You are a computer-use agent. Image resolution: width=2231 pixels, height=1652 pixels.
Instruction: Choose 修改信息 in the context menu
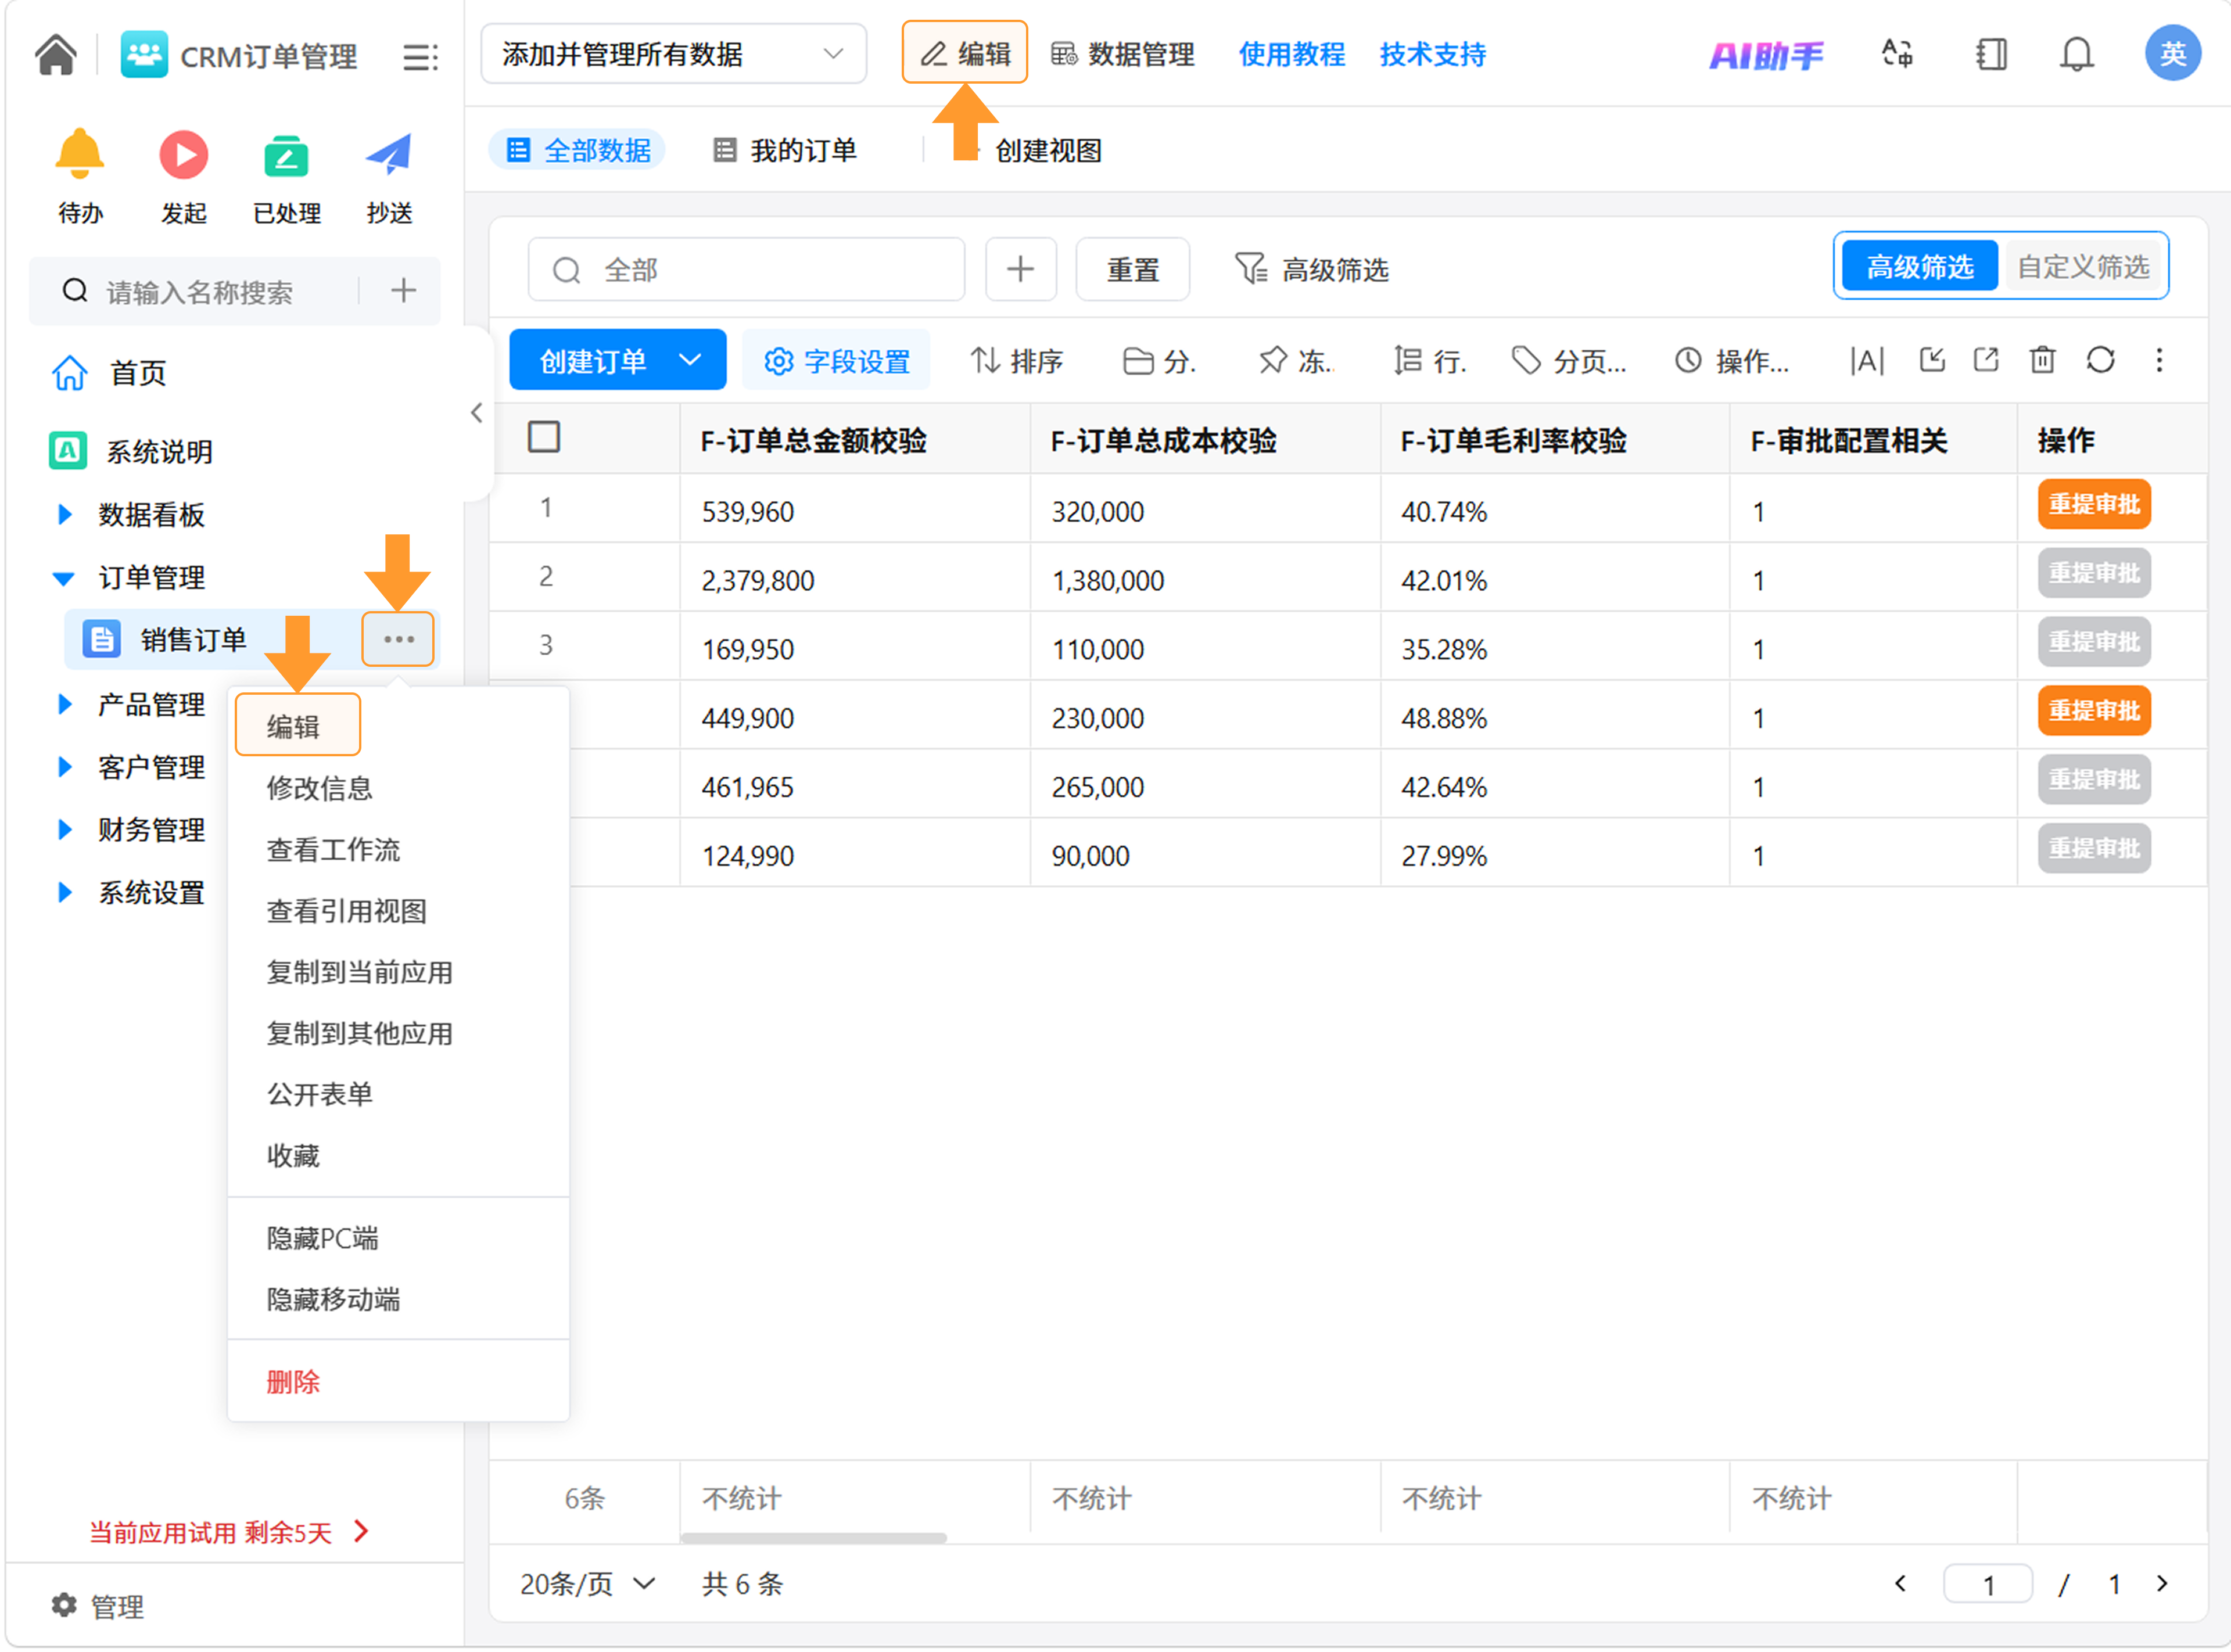pos(319,788)
